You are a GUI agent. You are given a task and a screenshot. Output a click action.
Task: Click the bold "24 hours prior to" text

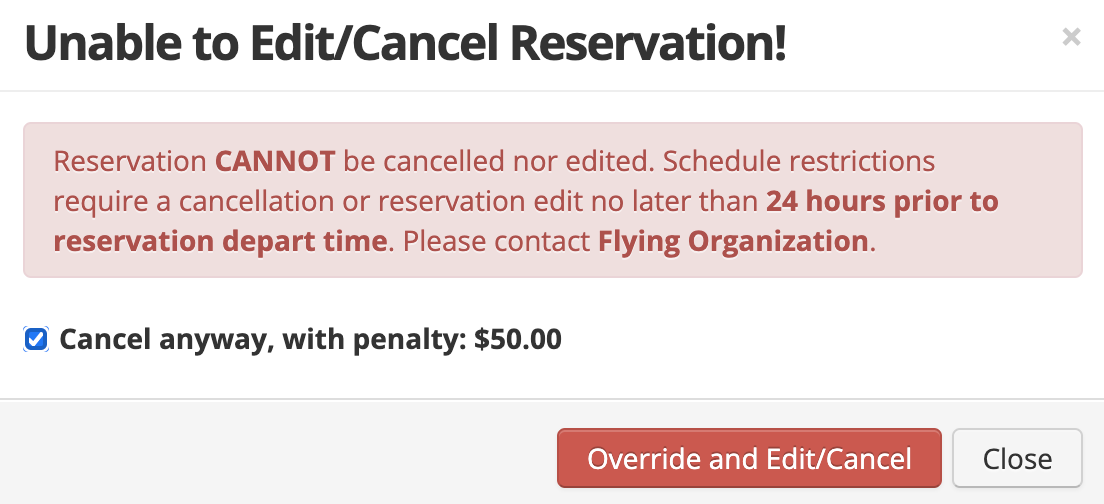click(882, 202)
